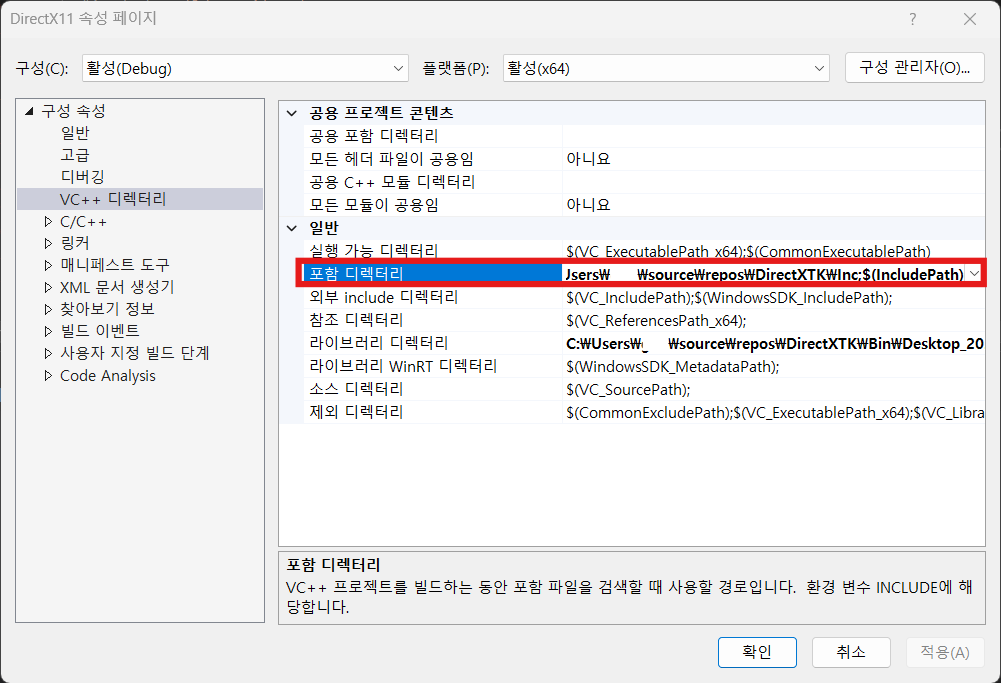The height and width of the screenshot is (683, 1001).
Task: Collapse the 일반 property grid section
Action: [292, 228]
